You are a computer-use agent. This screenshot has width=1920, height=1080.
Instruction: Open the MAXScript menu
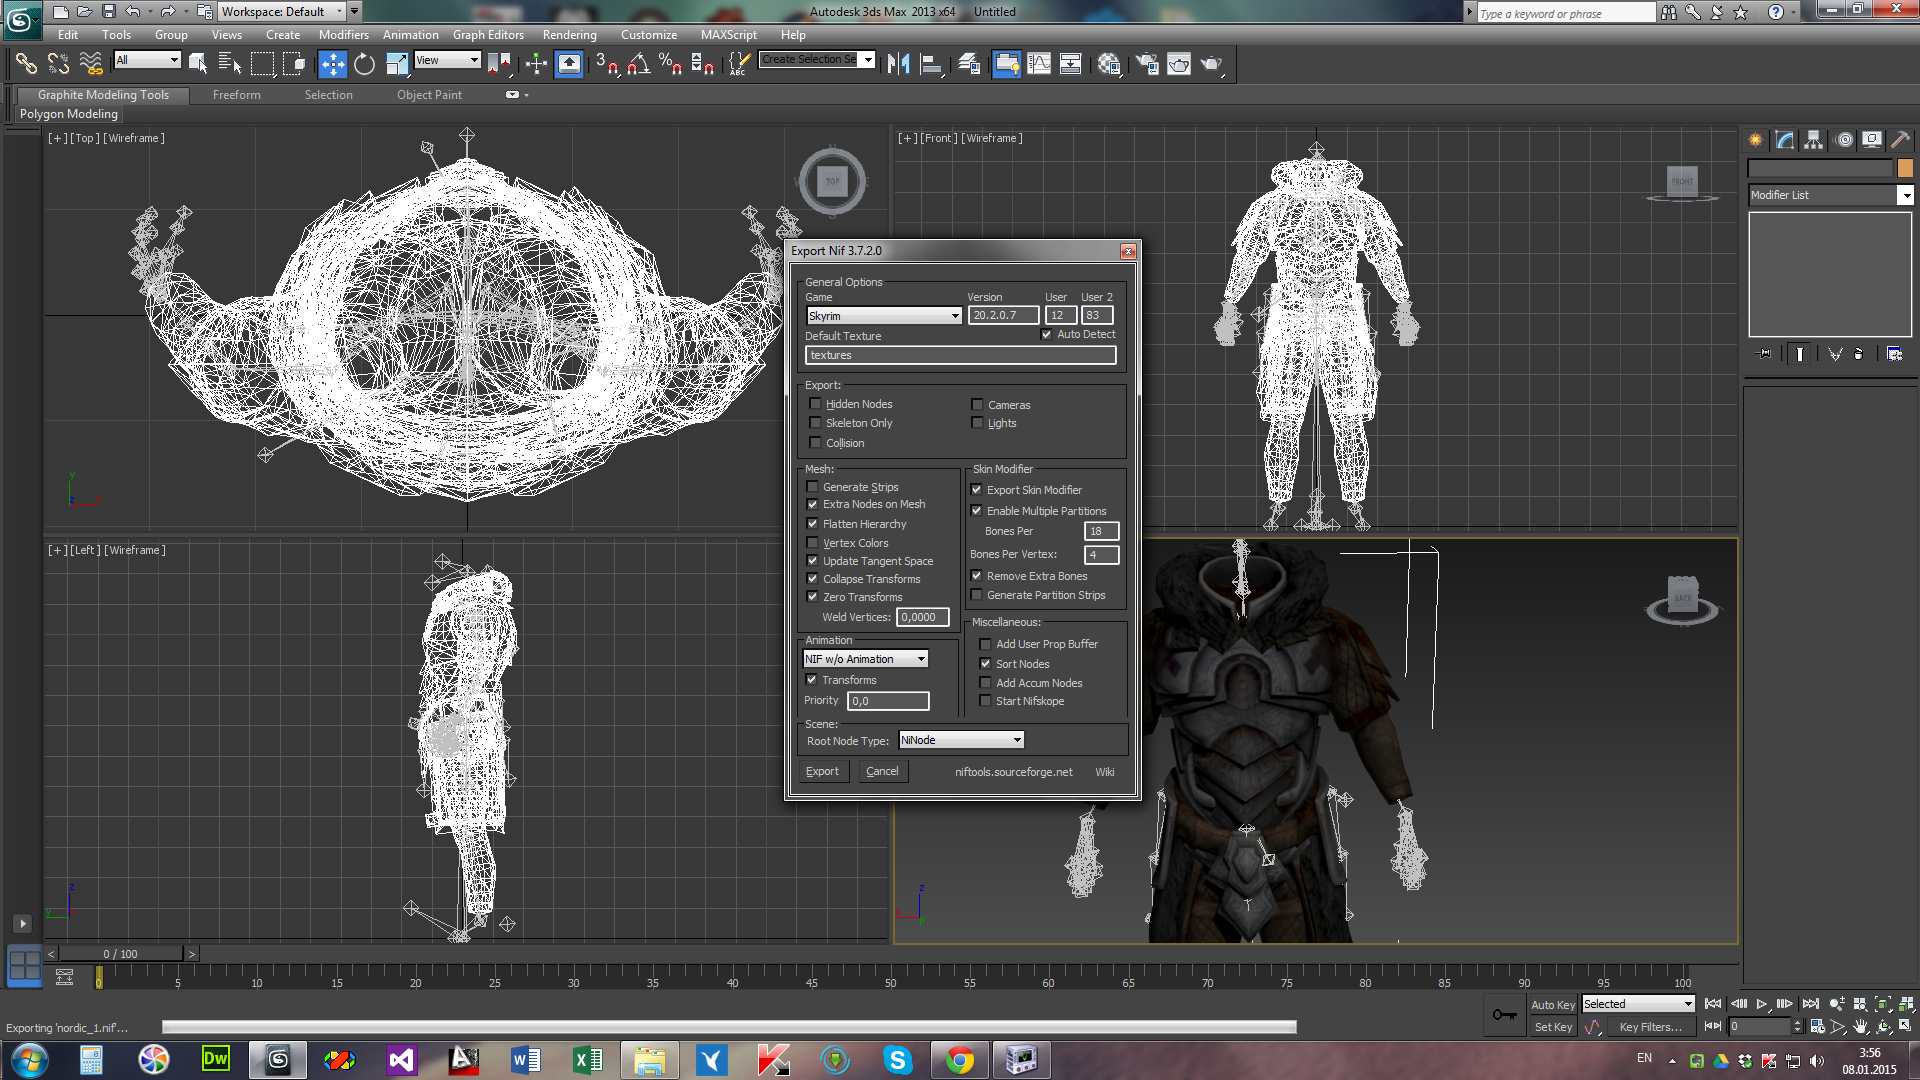(x=728, y=35)
